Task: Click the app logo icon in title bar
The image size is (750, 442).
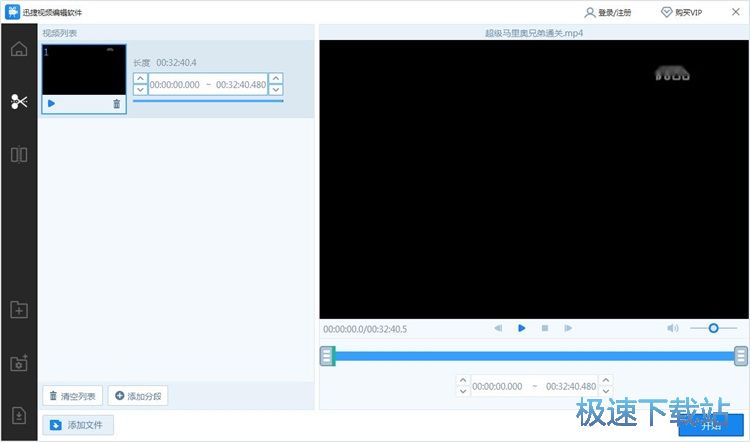Action: [12, 12]
